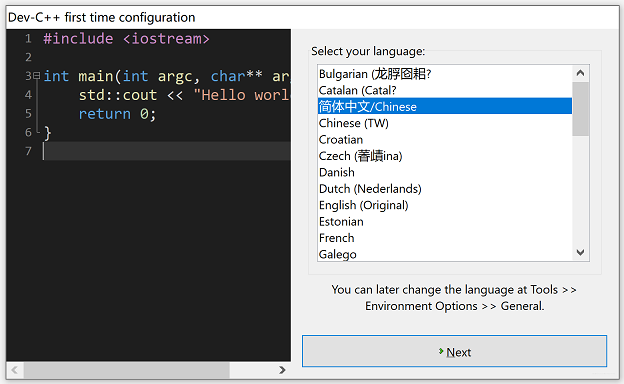624x384 pixels.
Task: Click the language list scrollbar thumb
Action: (580, 109)
